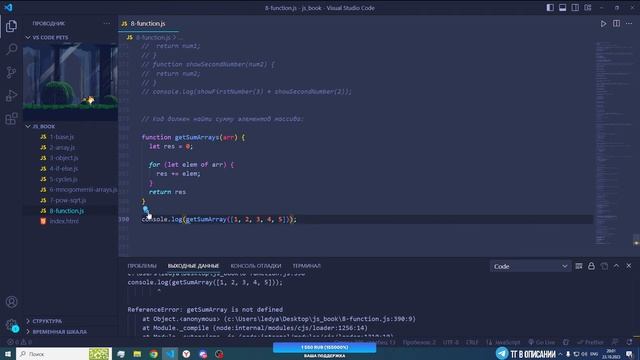Open Task View from the taskbar
This screenshot has width=640, height=360.
[x=121, y=354]
